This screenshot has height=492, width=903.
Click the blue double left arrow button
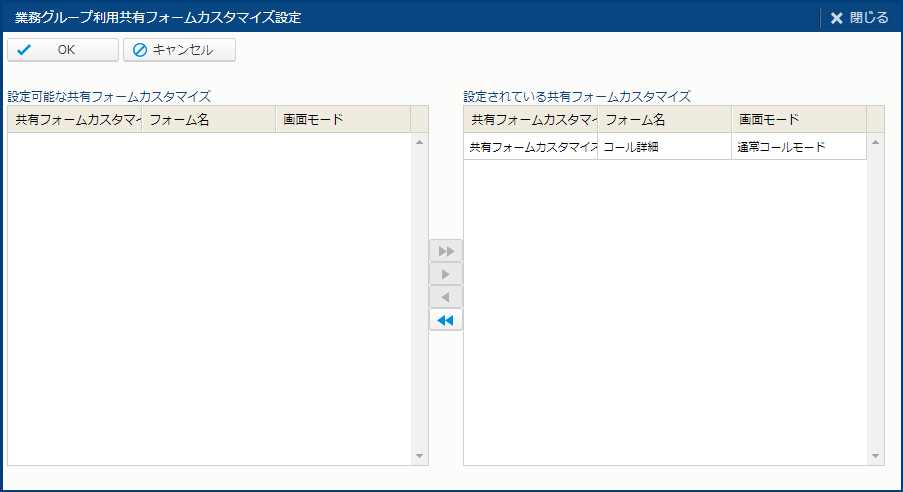(446, 321)
